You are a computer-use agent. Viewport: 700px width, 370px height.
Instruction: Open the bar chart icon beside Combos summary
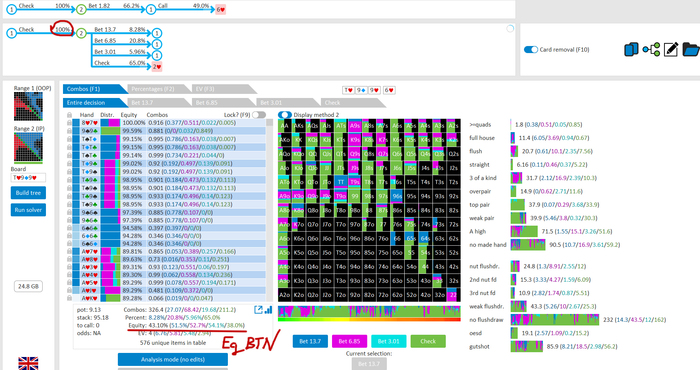click(268, 310)
